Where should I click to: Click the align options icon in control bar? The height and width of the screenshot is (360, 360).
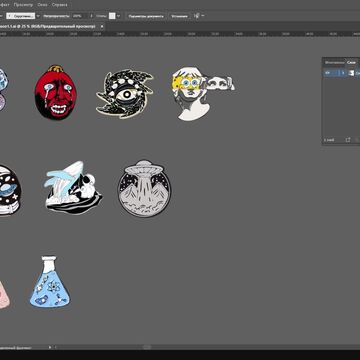point(197,16)
